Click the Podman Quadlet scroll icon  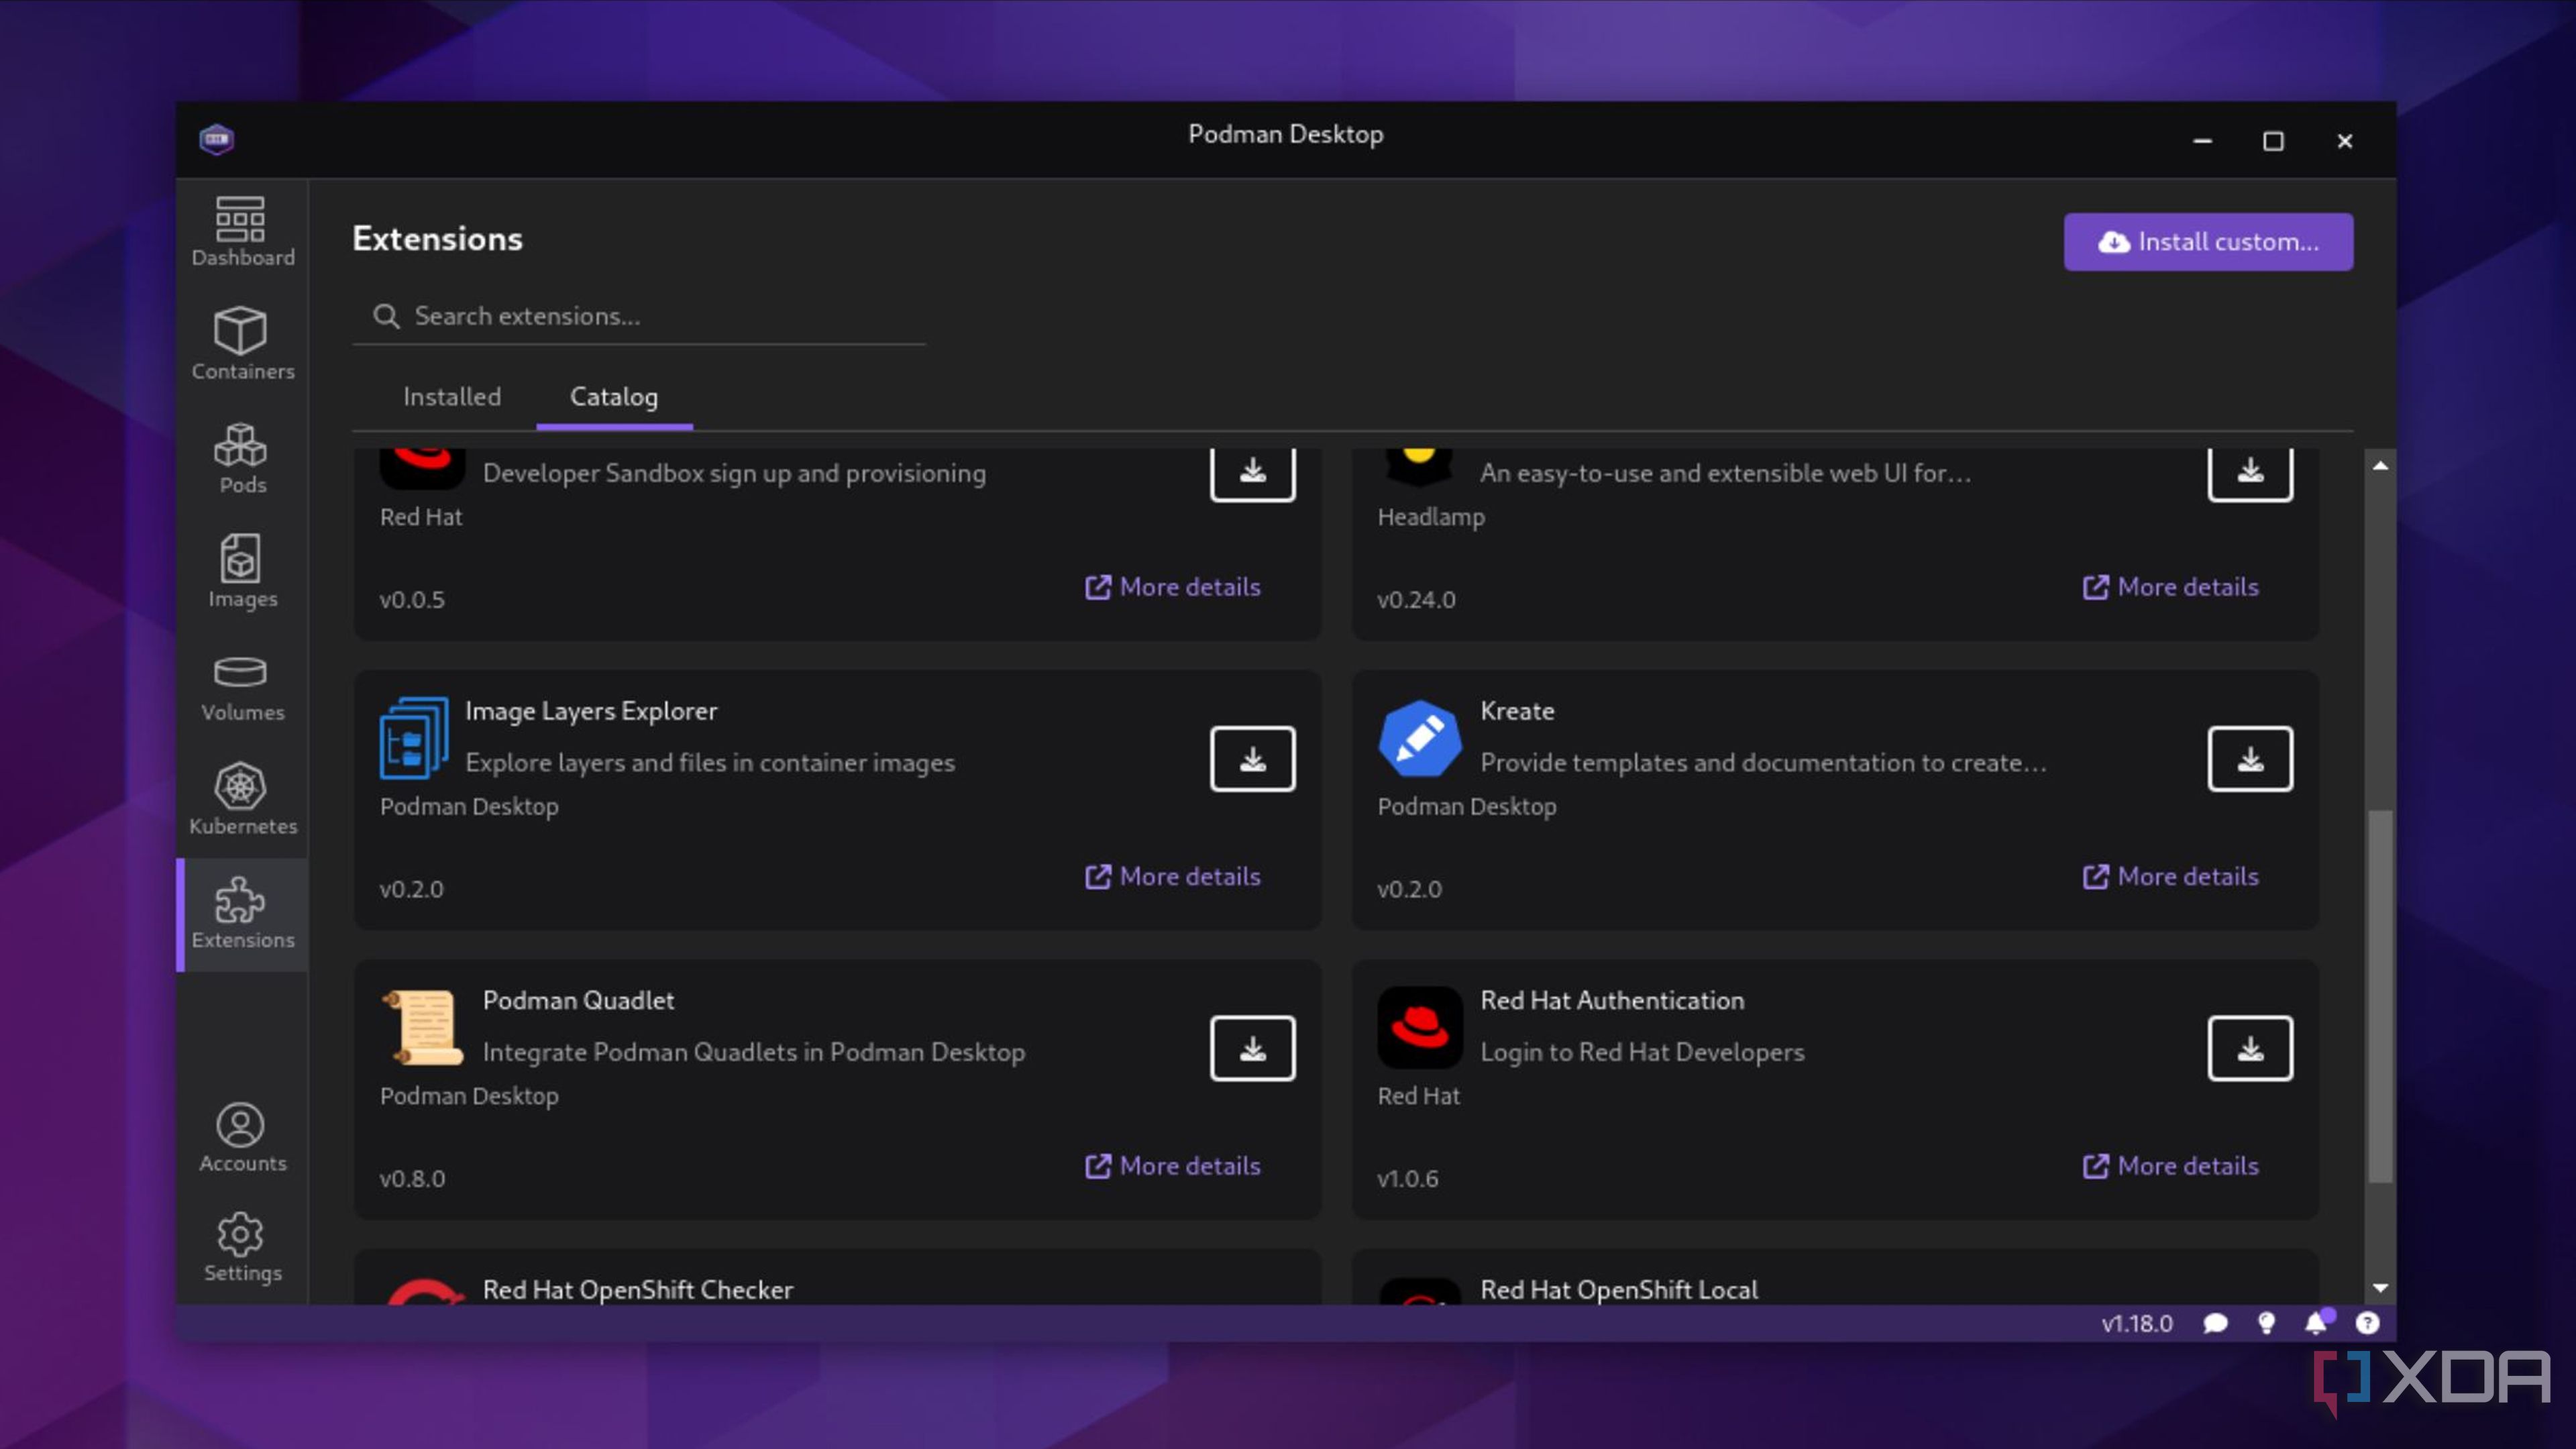423,1028
